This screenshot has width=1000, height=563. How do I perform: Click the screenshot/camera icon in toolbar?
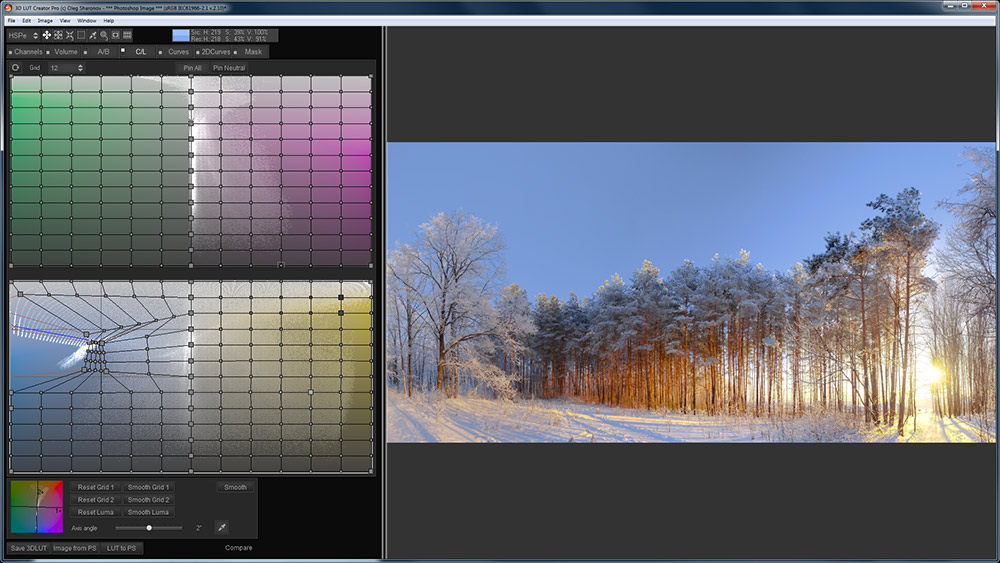115,35
